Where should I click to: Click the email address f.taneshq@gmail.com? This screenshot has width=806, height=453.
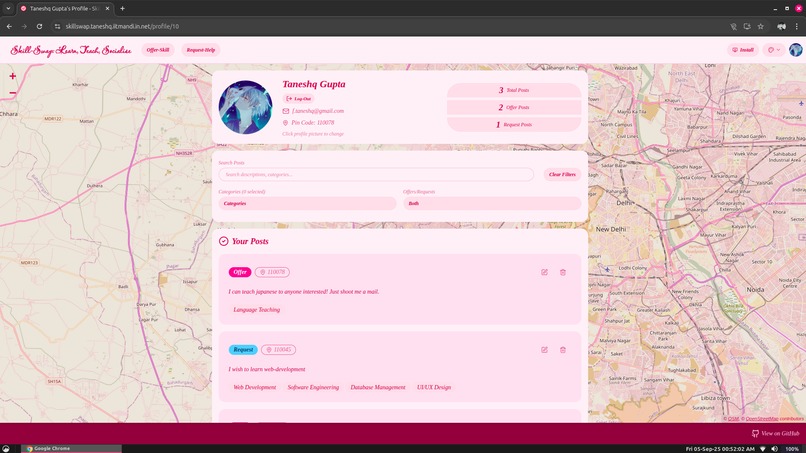click(x=318, y=111)
